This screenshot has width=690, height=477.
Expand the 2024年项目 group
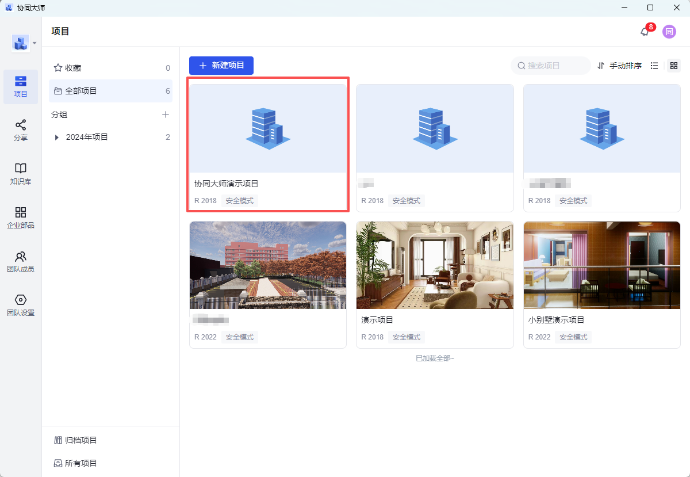tap(57, 137)
